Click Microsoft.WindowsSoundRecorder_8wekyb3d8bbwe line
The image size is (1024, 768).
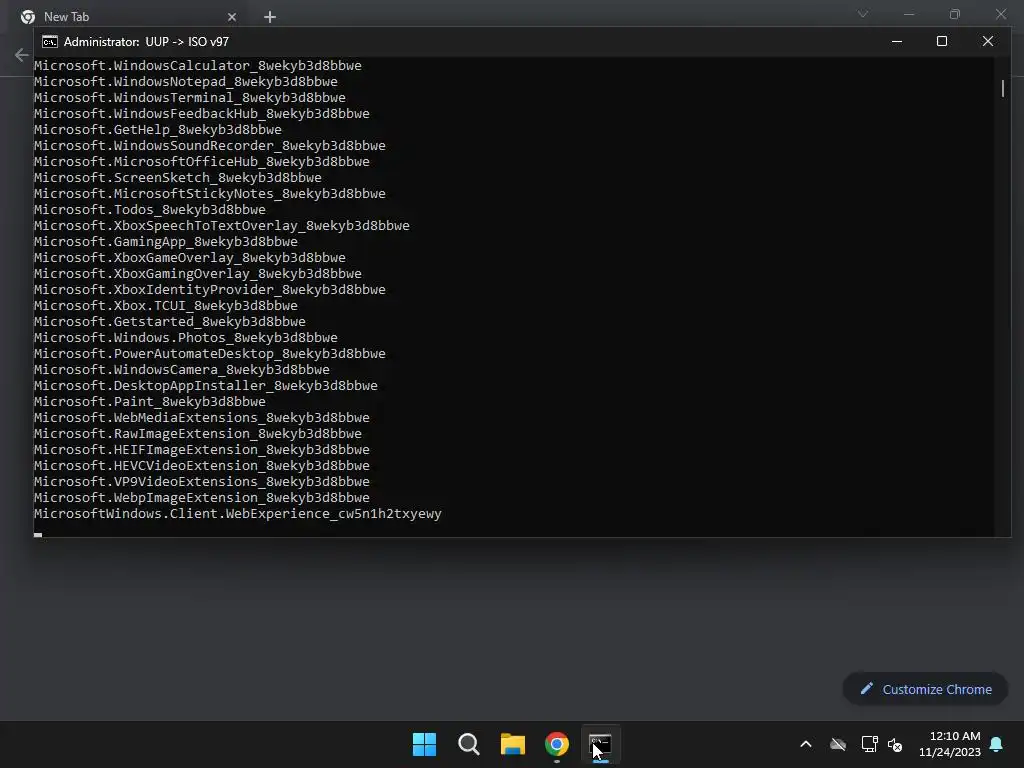210,146
